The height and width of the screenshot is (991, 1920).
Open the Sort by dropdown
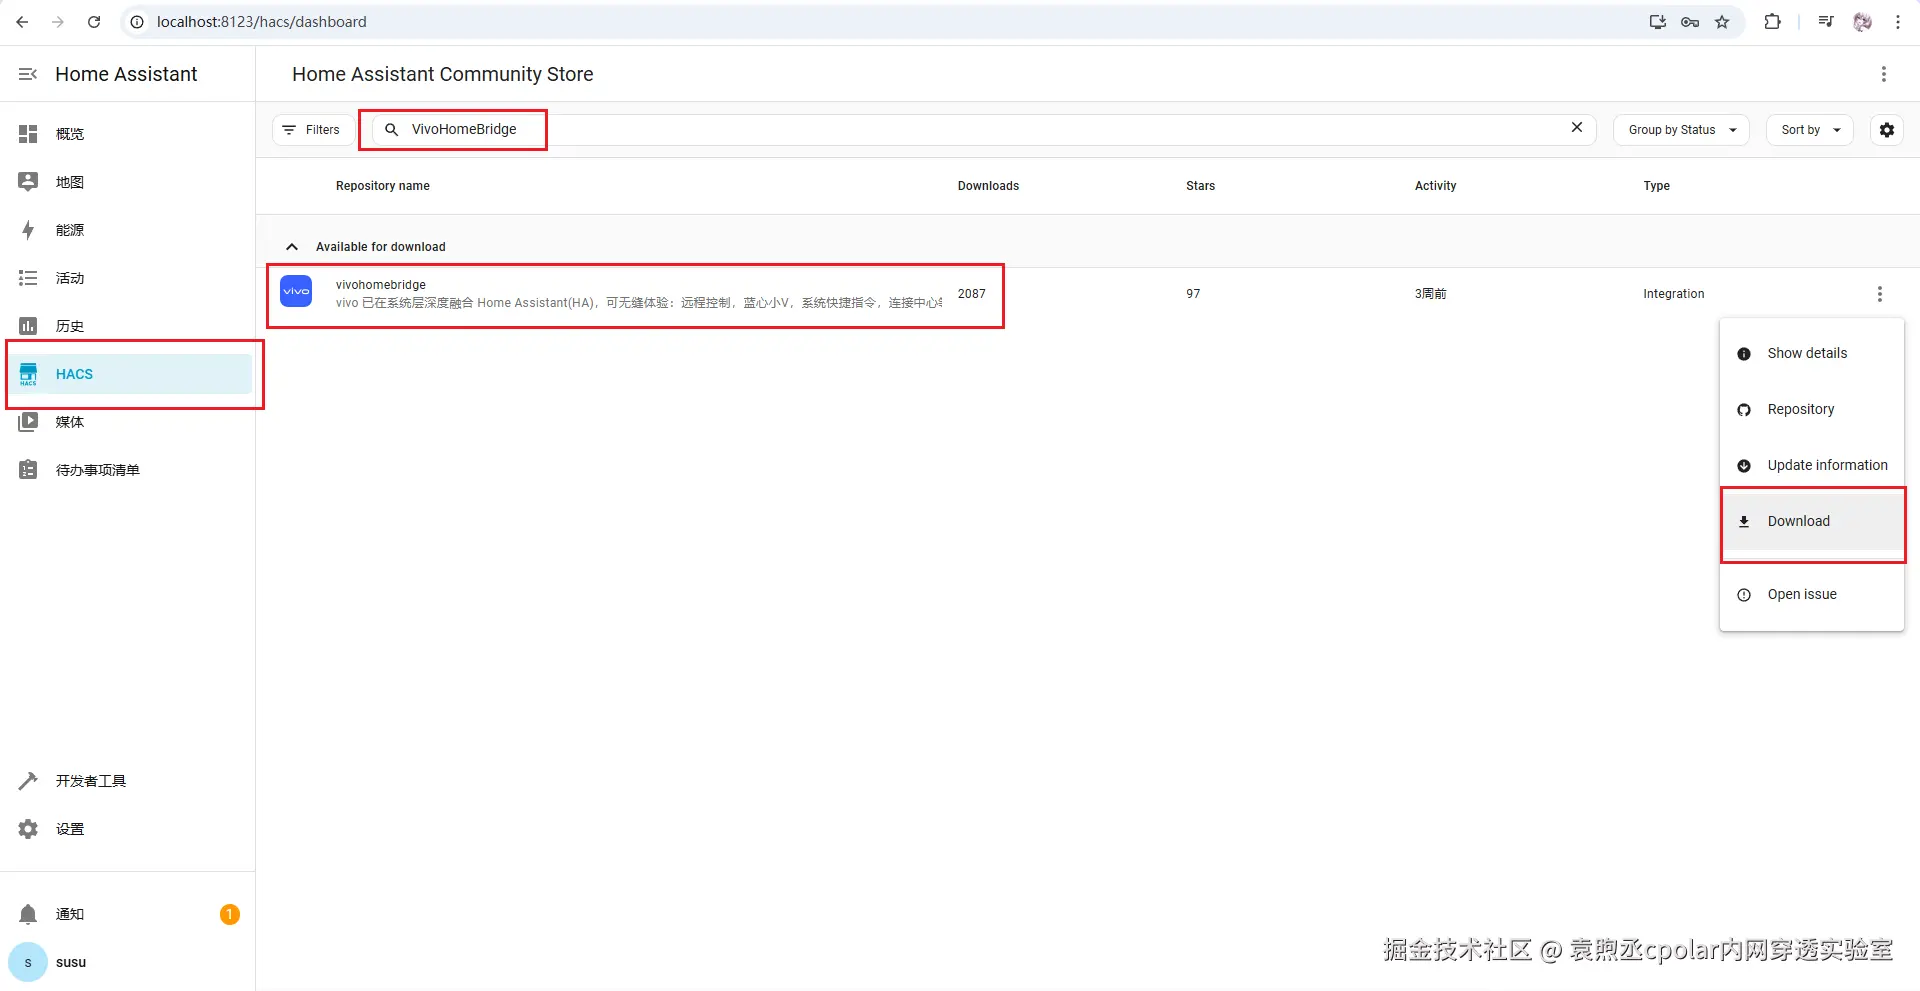(1810, 130)
